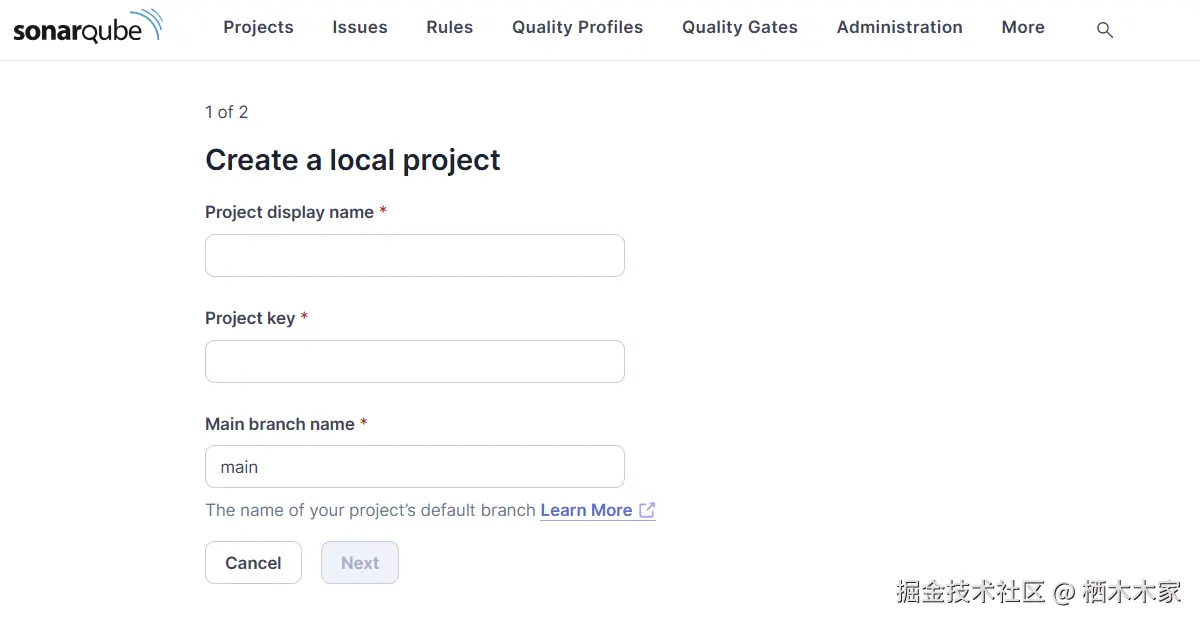1200x624 pixels.
Task: Click the "Project key" label
Action: (x=250, y=318)
